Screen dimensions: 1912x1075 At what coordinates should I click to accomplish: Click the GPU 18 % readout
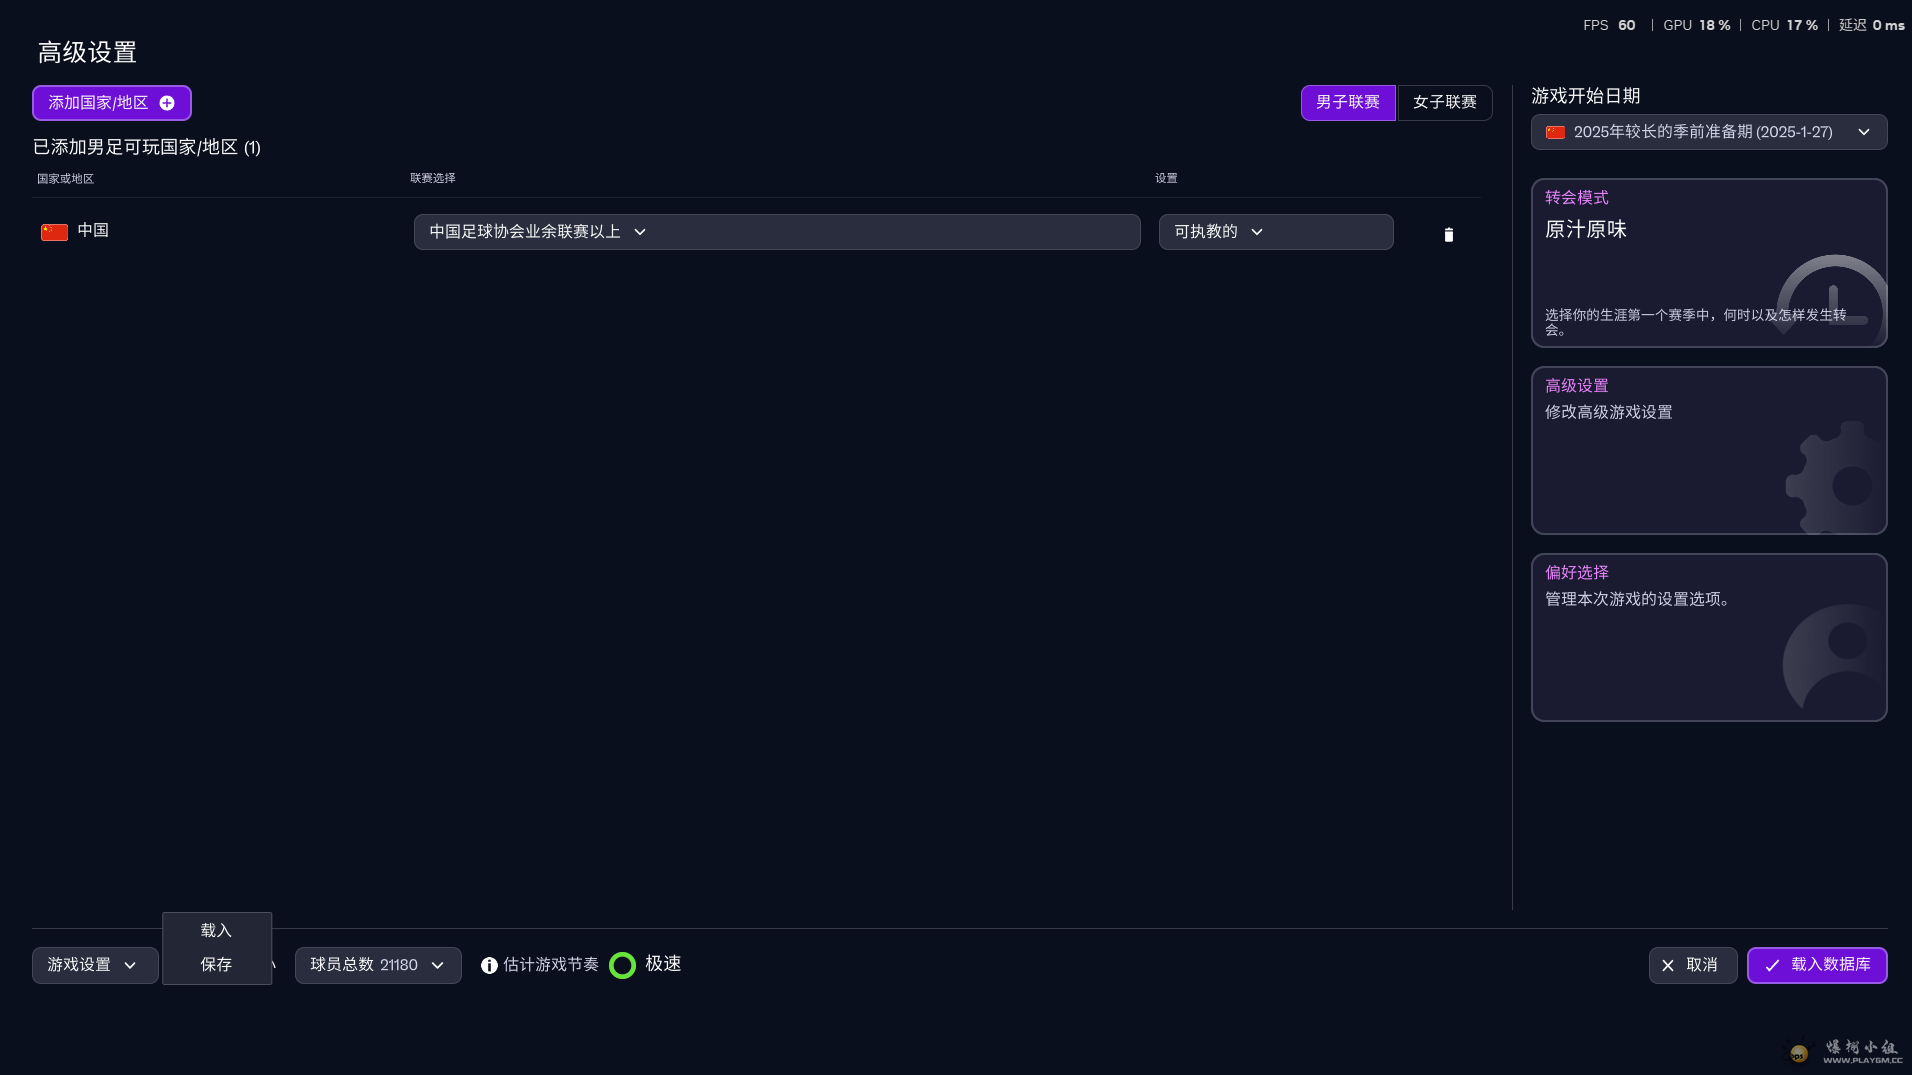pyautogui.click(x=1696, y=25)
